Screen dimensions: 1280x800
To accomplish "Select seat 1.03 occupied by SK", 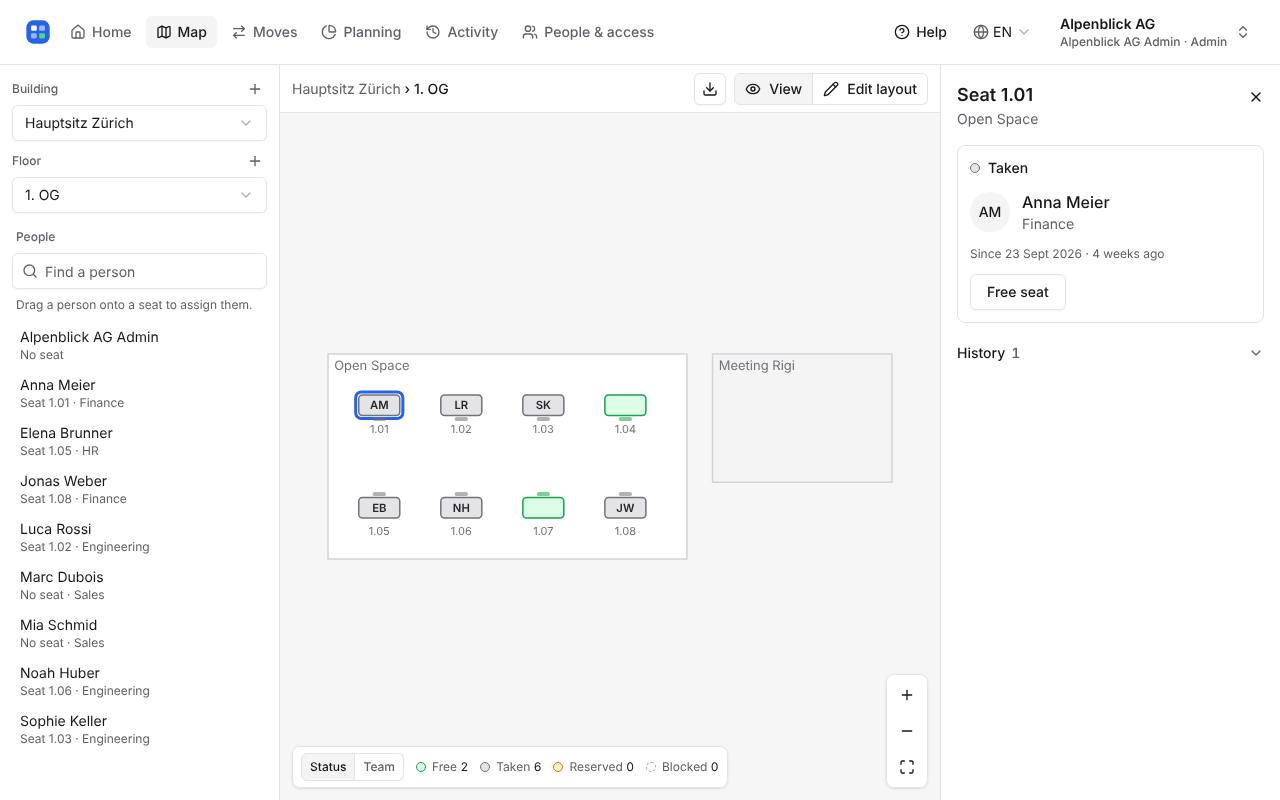I will click(x=543, y=405).
